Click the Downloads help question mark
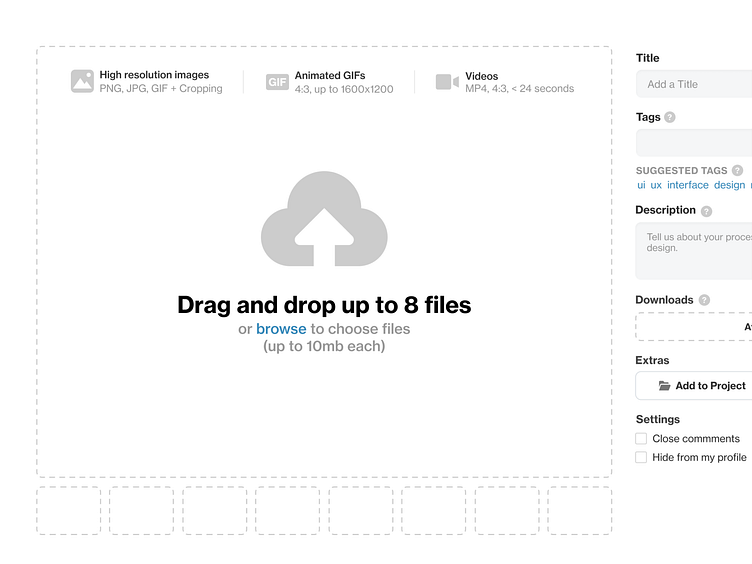The width and height of the screenshot is (752, 564). coord(704,300)
